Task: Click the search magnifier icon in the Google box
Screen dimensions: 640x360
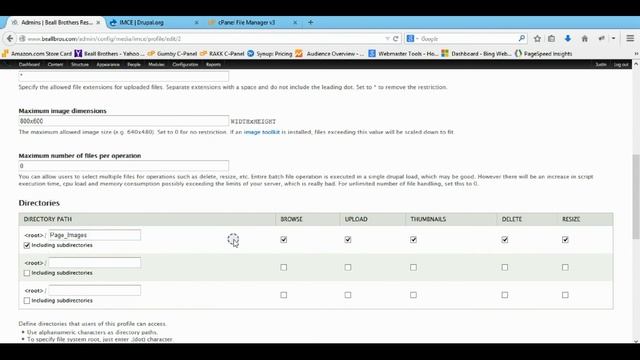Action: 522,38
